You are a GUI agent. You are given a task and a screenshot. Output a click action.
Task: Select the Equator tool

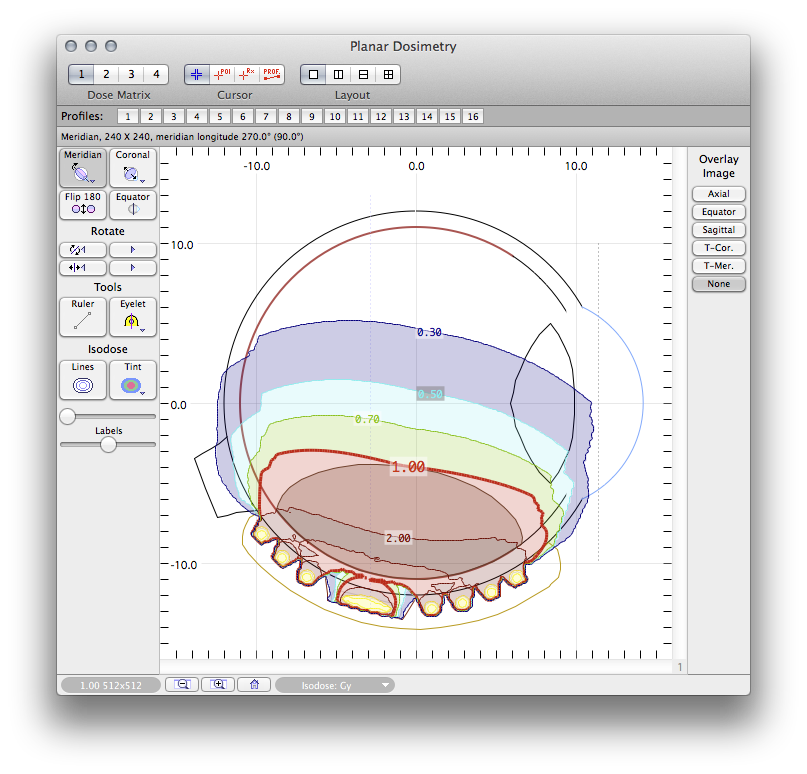(132, 205)
